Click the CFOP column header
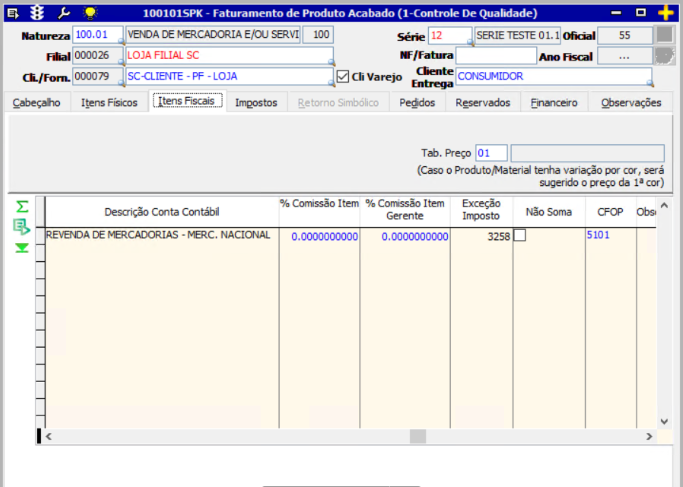The width and height of the screenshot is (683, 487). click(610, 212)
